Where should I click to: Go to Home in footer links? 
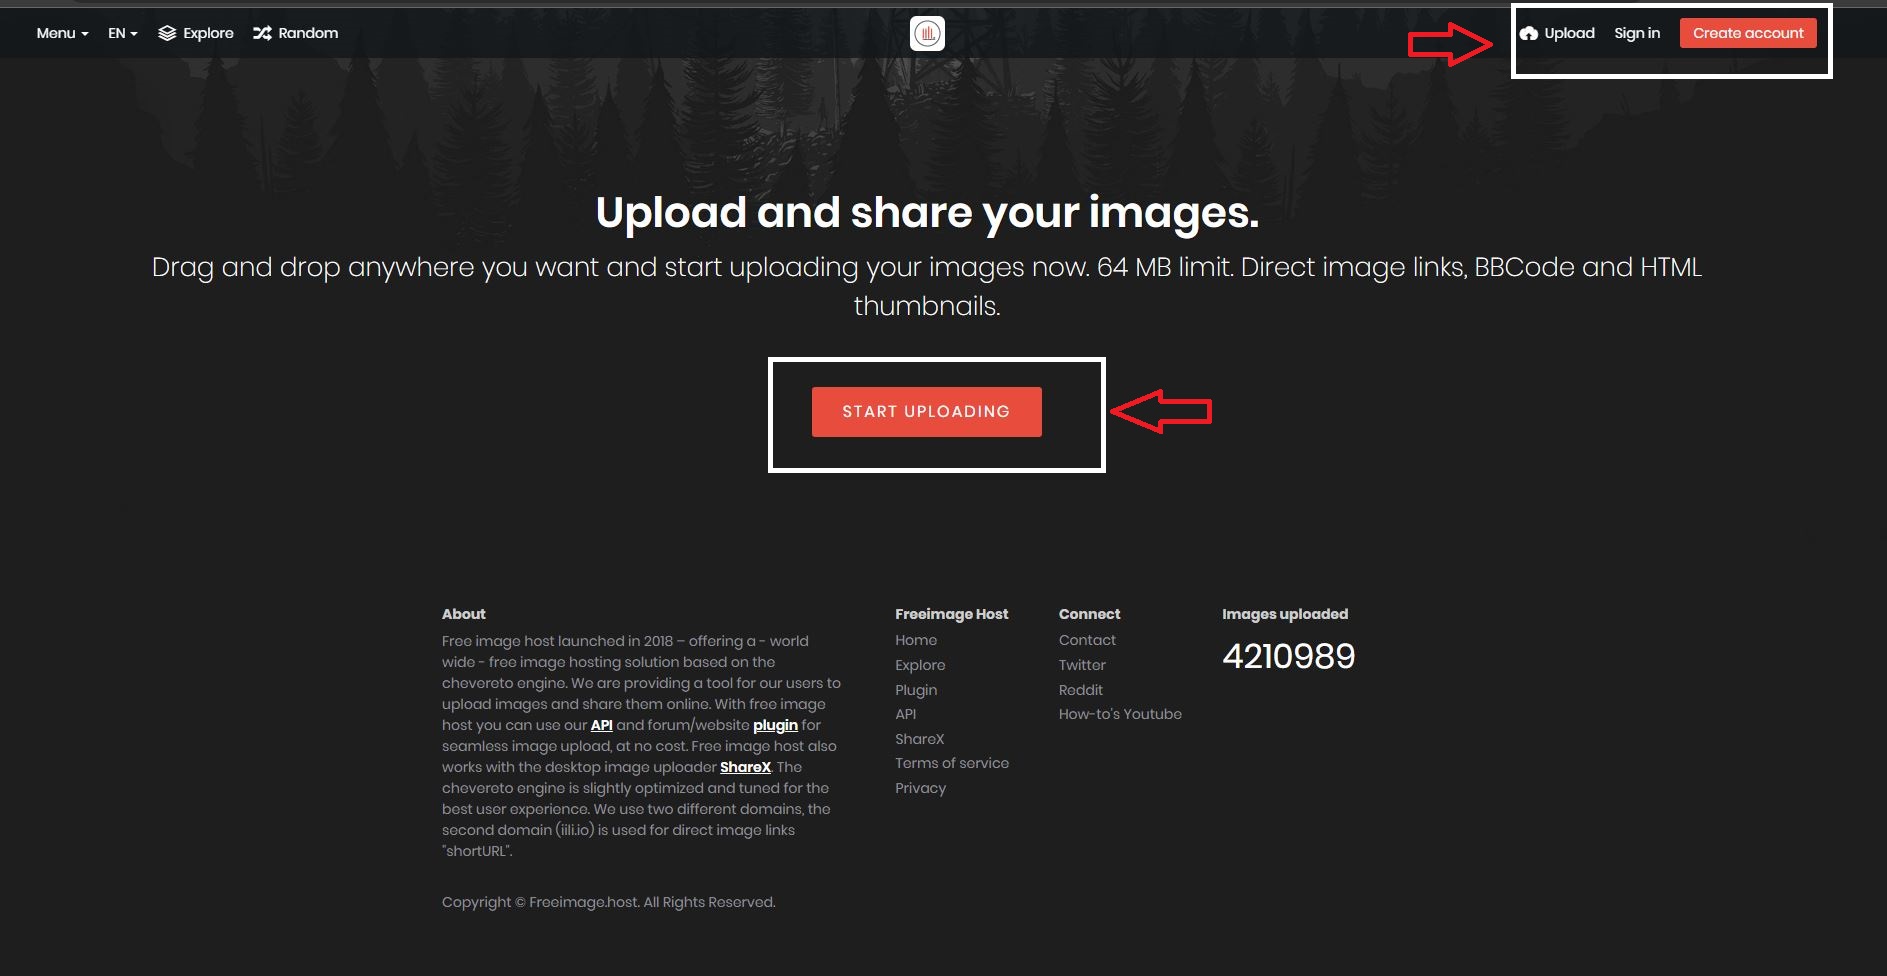(915, 641)
